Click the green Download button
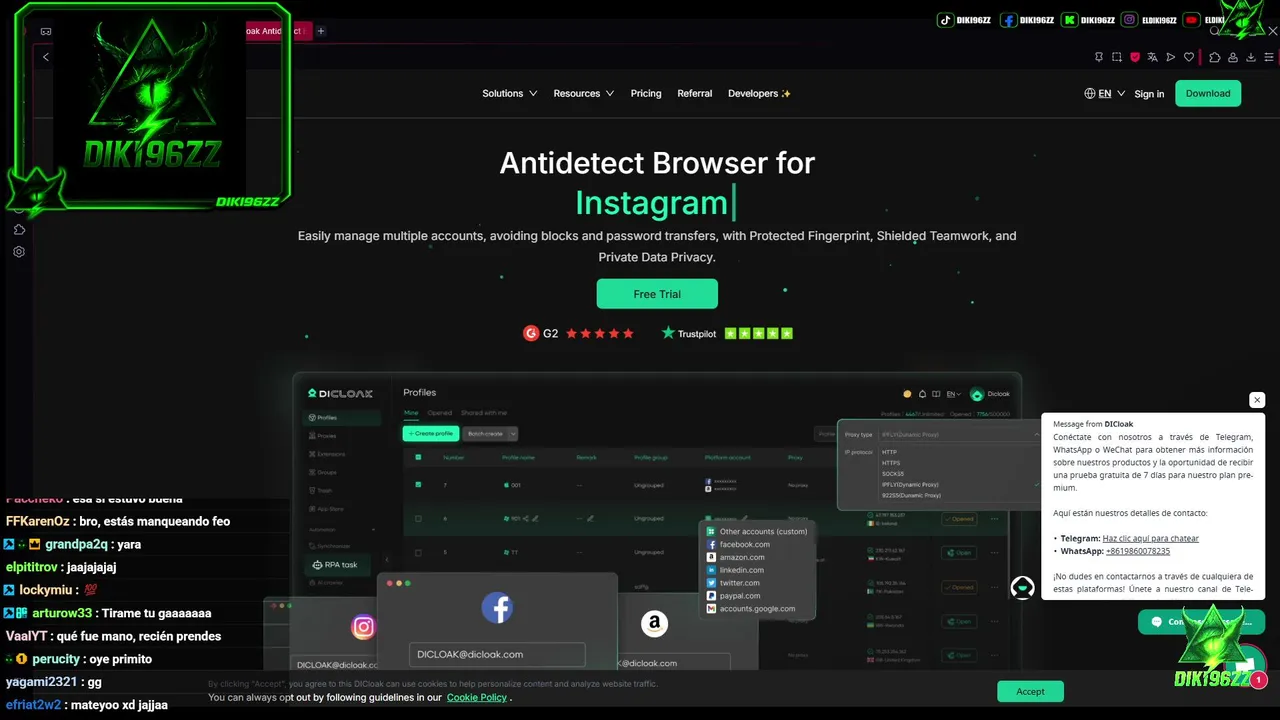1280x720 pixels. coord(1208,93)
